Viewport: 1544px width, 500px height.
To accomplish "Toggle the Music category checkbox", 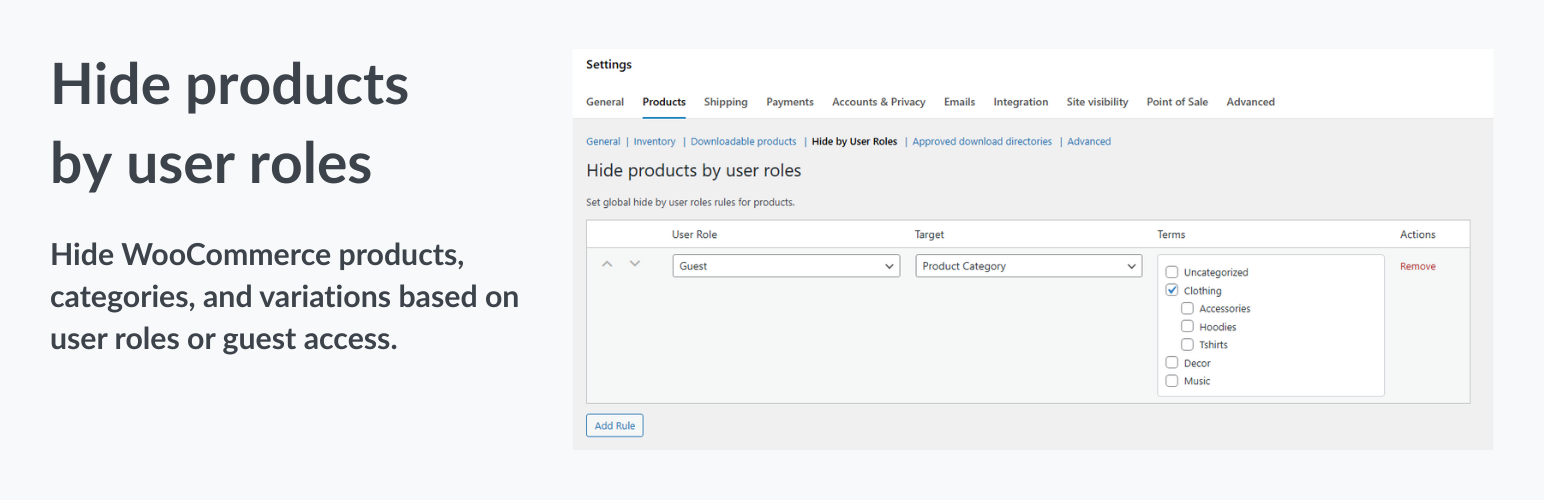I will coord(1172,381).
